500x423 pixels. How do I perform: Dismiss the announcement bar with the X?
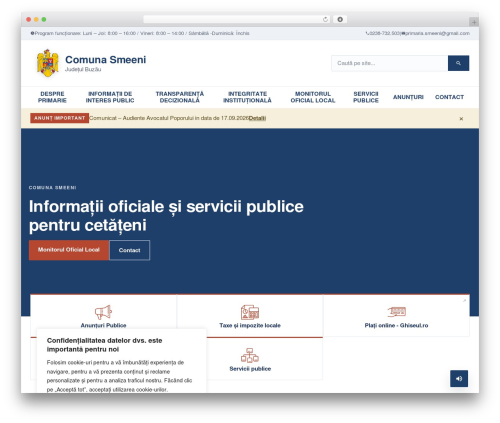[461, 119]
